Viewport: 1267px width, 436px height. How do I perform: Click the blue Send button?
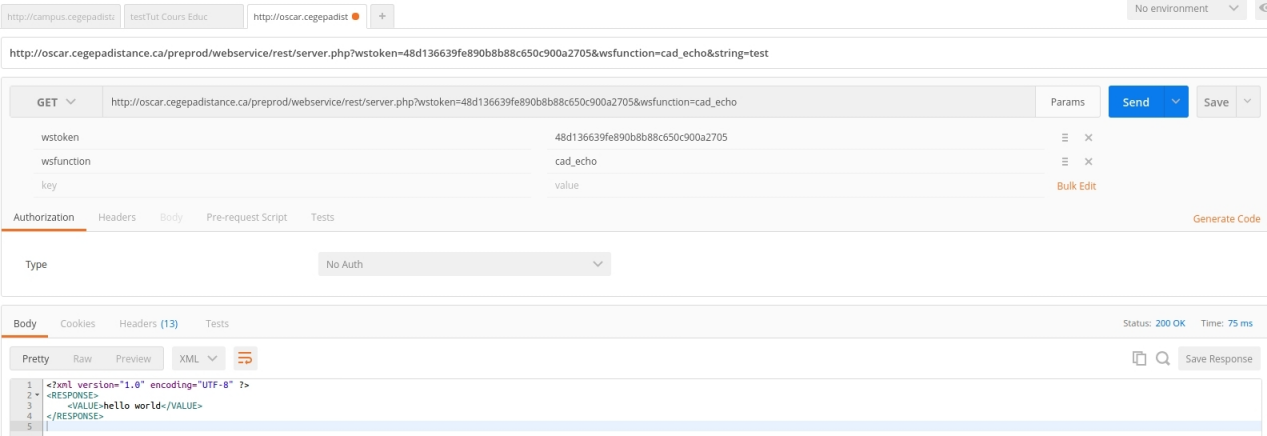1136,102
